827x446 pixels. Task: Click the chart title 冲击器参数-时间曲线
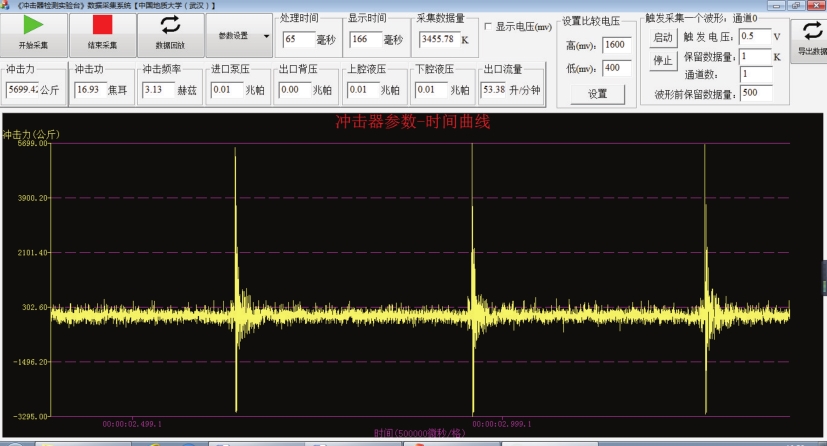(x=412, y=122)
